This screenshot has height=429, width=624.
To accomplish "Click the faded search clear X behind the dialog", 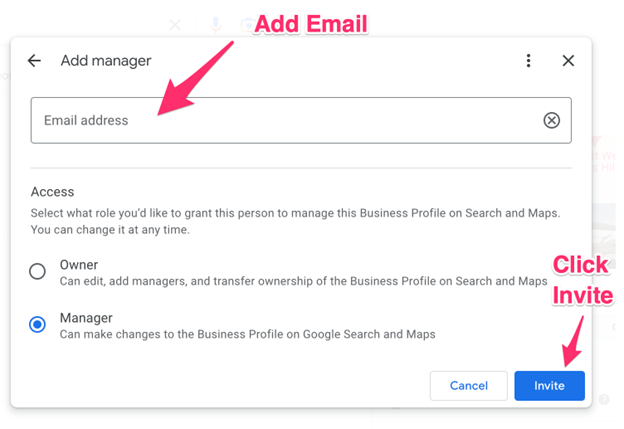I will [175, 25].
